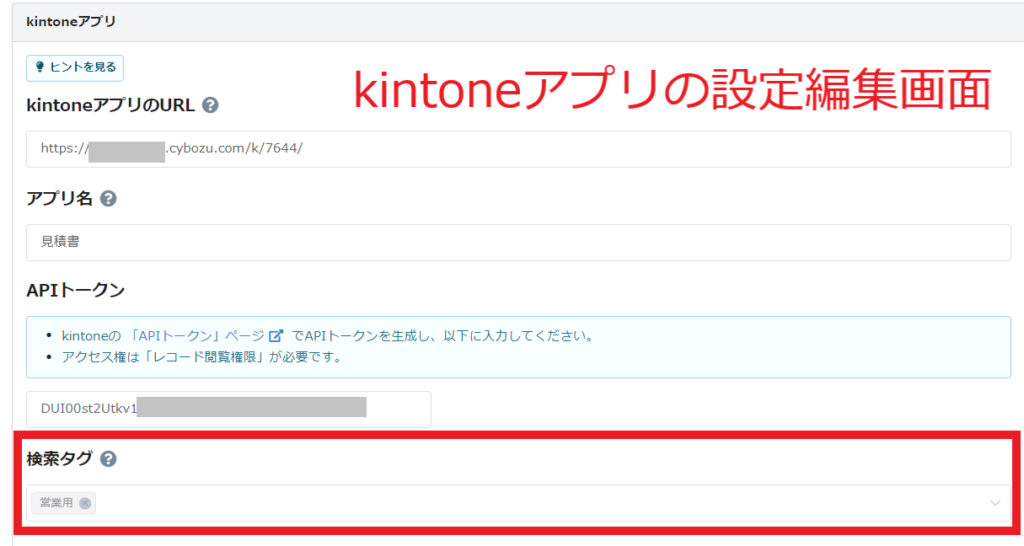Screen dimensions: 1024x546
Task: Click the APIトークン section heading
Action: 76,291
